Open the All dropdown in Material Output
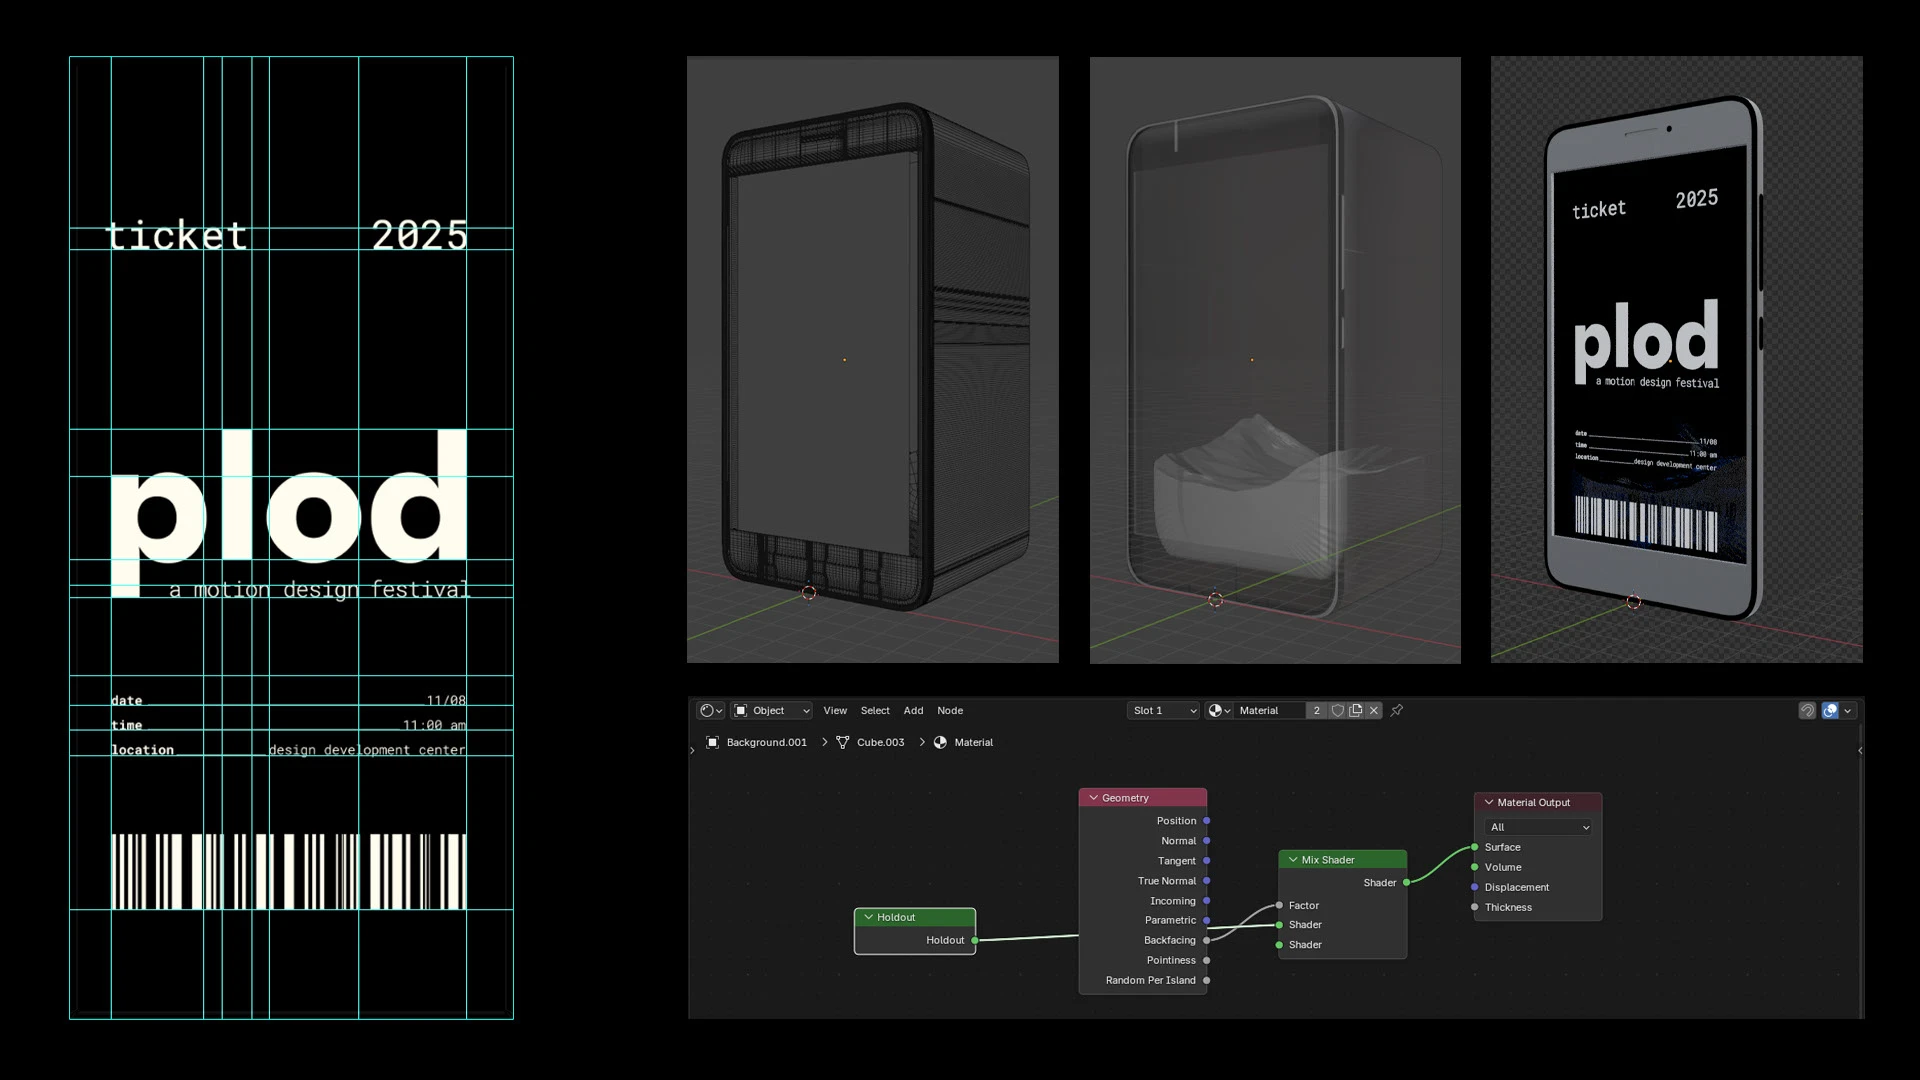The width and height of the screenshot is (1920, 1080). [x=1538, y=827]
